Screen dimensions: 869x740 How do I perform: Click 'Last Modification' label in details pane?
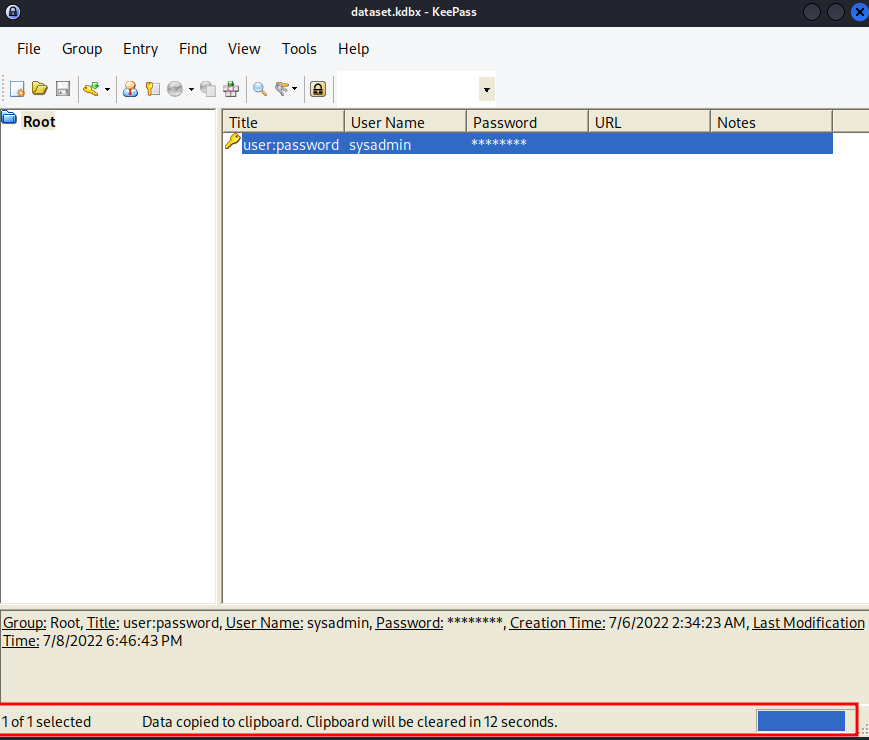[x=809, y=623]
